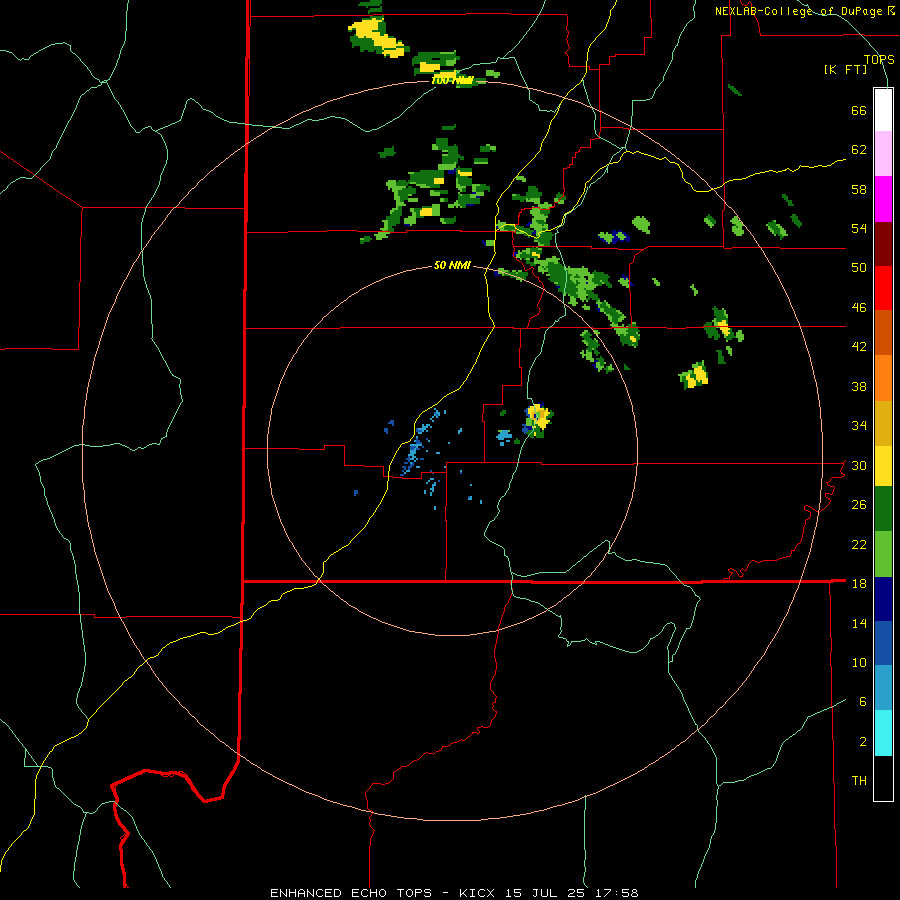900x900 pixels.
Task: Click the "26" legend value
Action: click(859, 505)
